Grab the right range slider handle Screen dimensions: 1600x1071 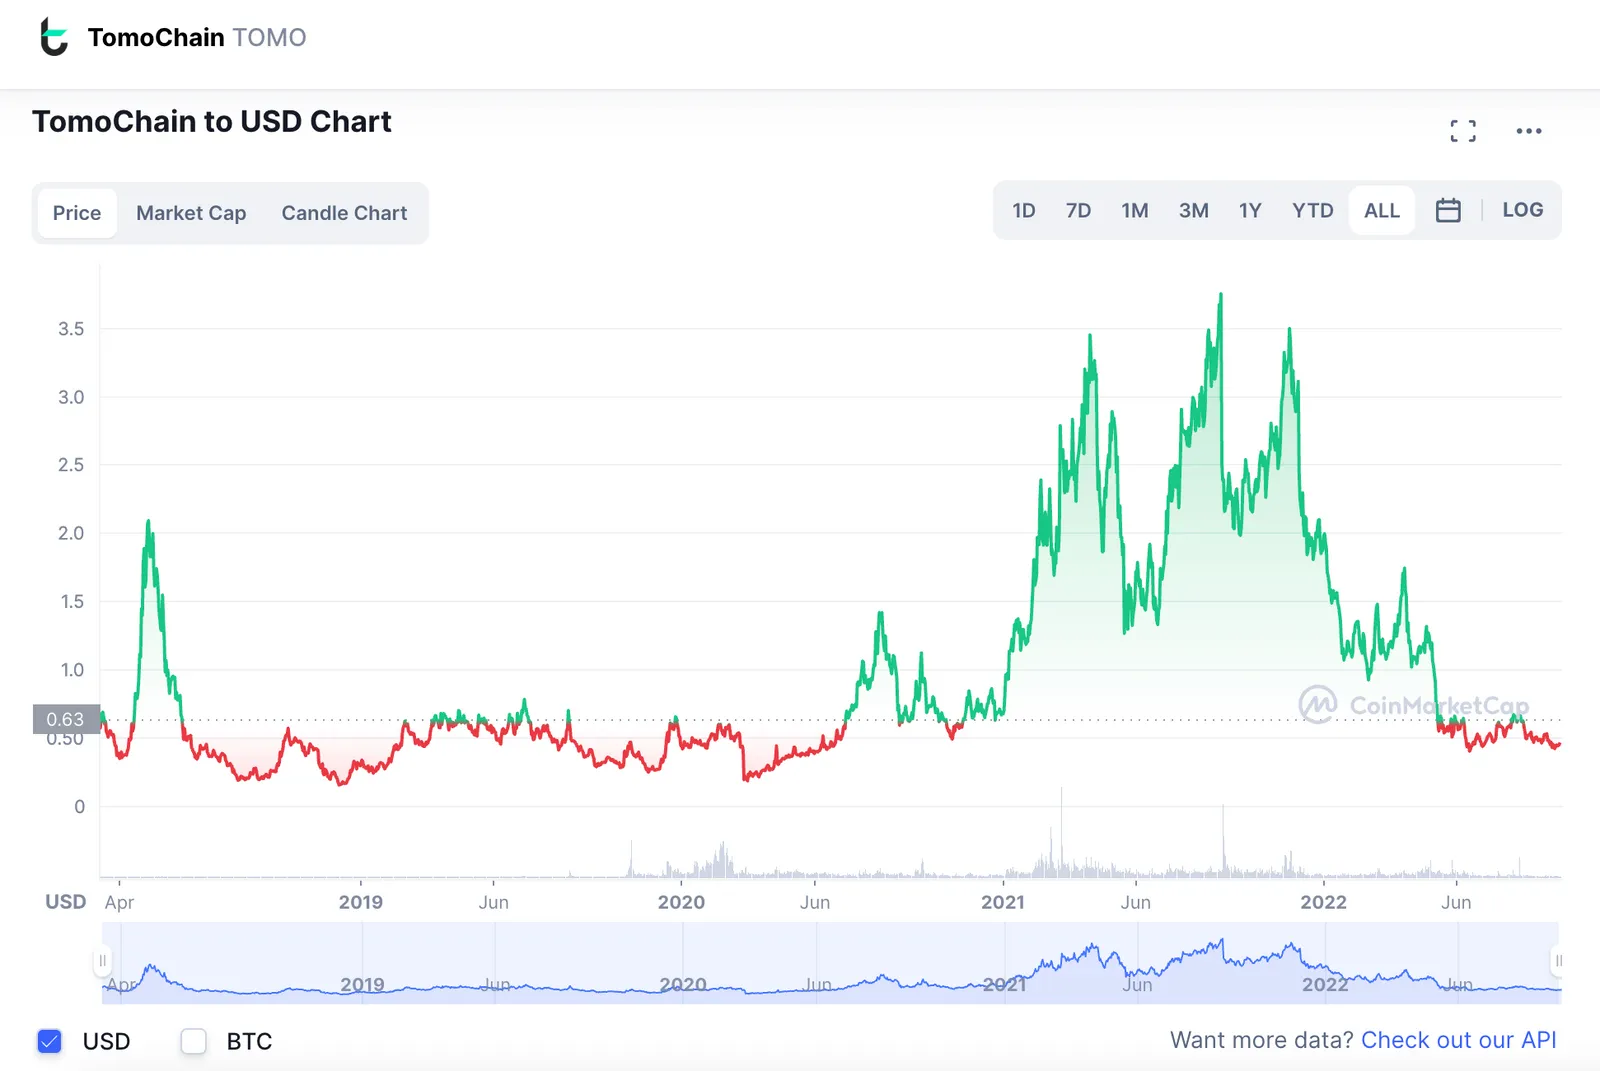click(1558, 961)
